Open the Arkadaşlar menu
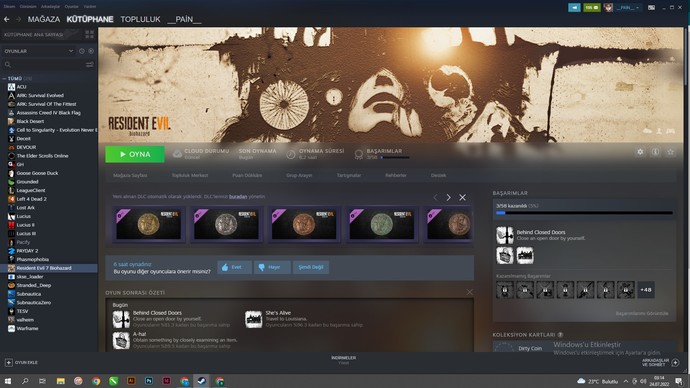Image resolution: width=690 pixels, height=388 pixels. tap(50, 7)
